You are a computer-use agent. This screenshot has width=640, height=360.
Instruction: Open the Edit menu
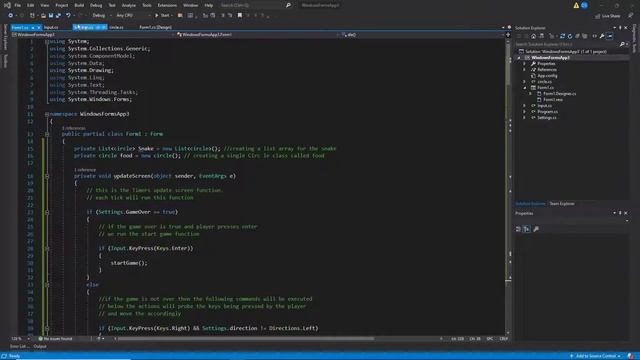point(31,5)
